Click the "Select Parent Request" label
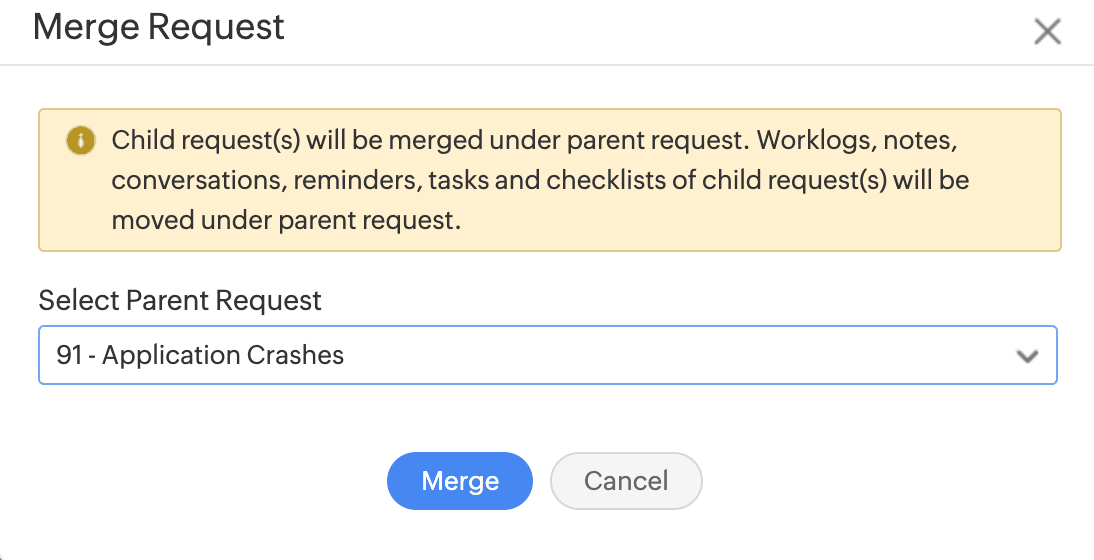Viewport: 1094px width, 560px height. coord(180,300)
